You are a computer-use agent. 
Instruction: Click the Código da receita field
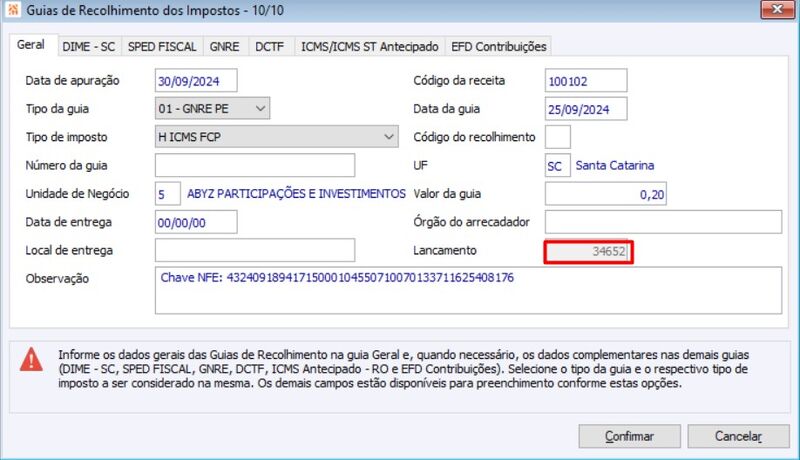pos(586,81)
